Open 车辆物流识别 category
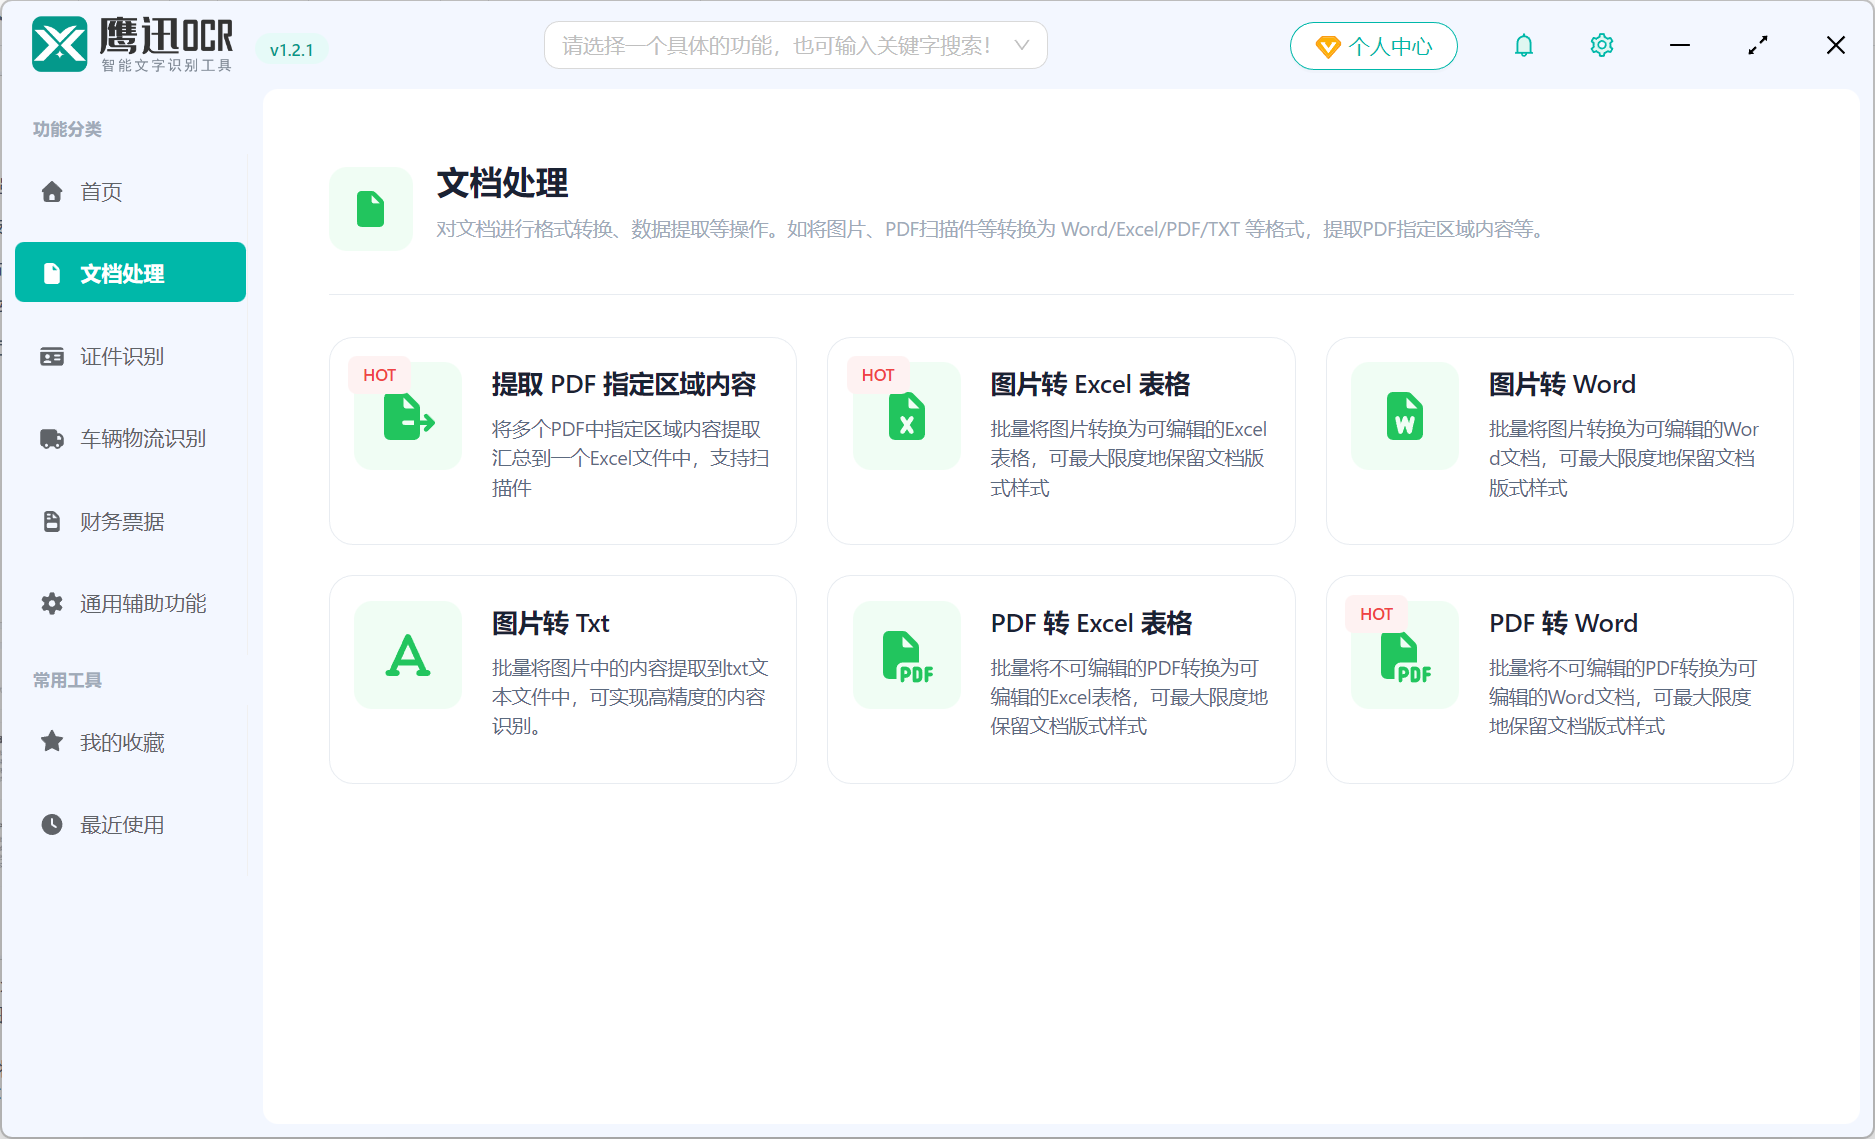This screenshot has width=1875, height=1139. [x=131, y=439]
